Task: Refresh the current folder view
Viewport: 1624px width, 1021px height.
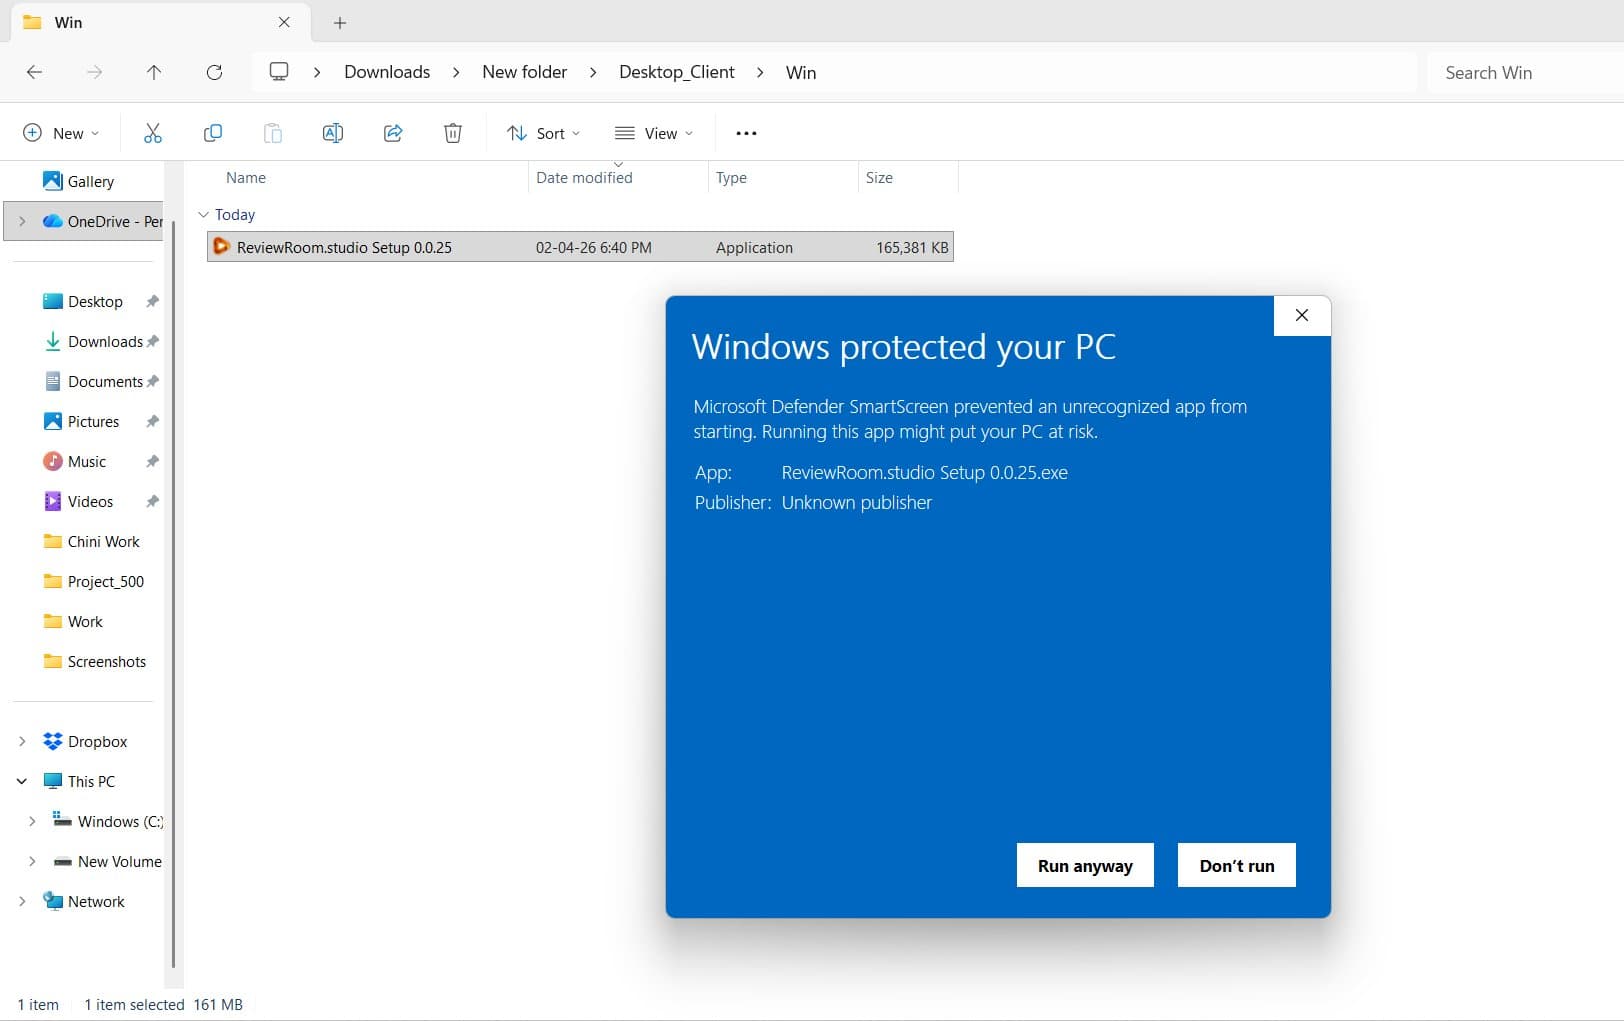Action: click(x=214, y=72)
